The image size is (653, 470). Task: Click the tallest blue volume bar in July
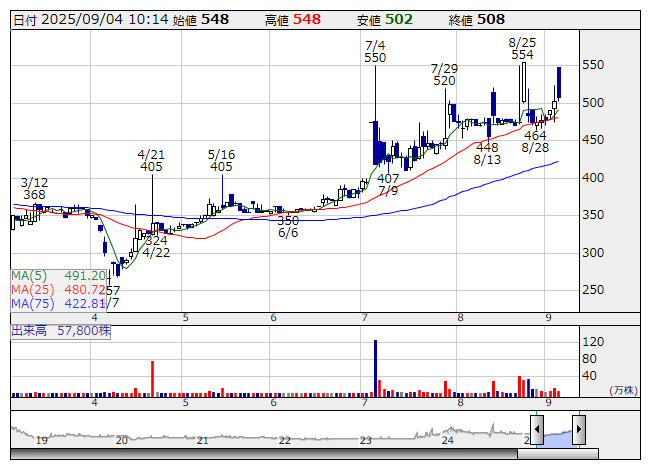pyautogui.click(x=375, y=368)
